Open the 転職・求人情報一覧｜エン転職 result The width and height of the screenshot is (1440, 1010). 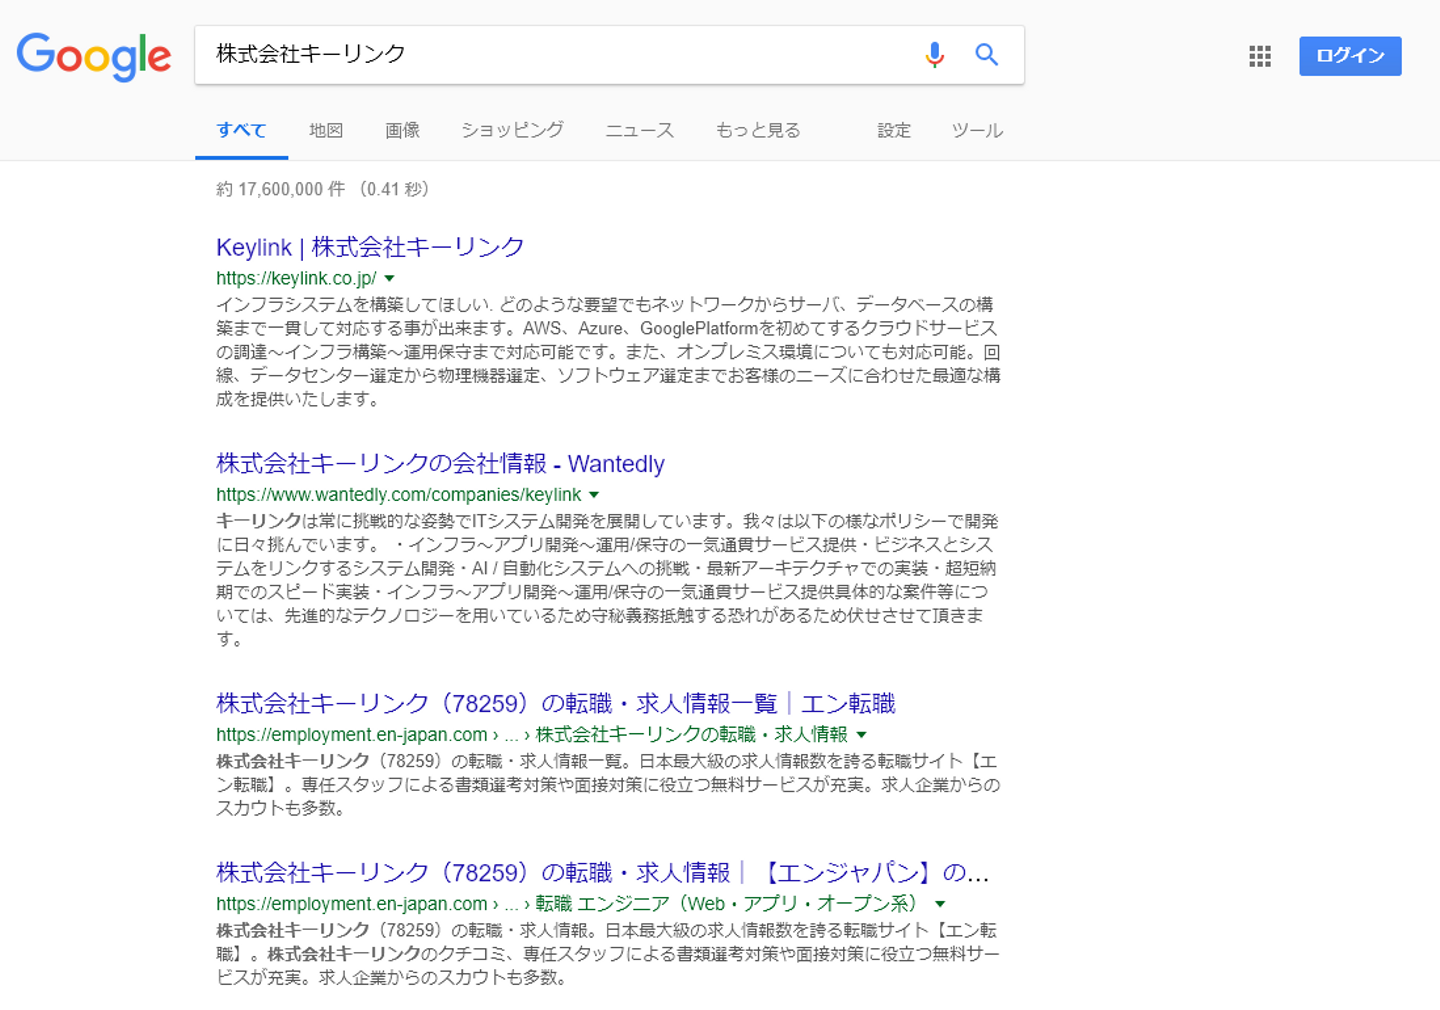click(x=556, y=704)
